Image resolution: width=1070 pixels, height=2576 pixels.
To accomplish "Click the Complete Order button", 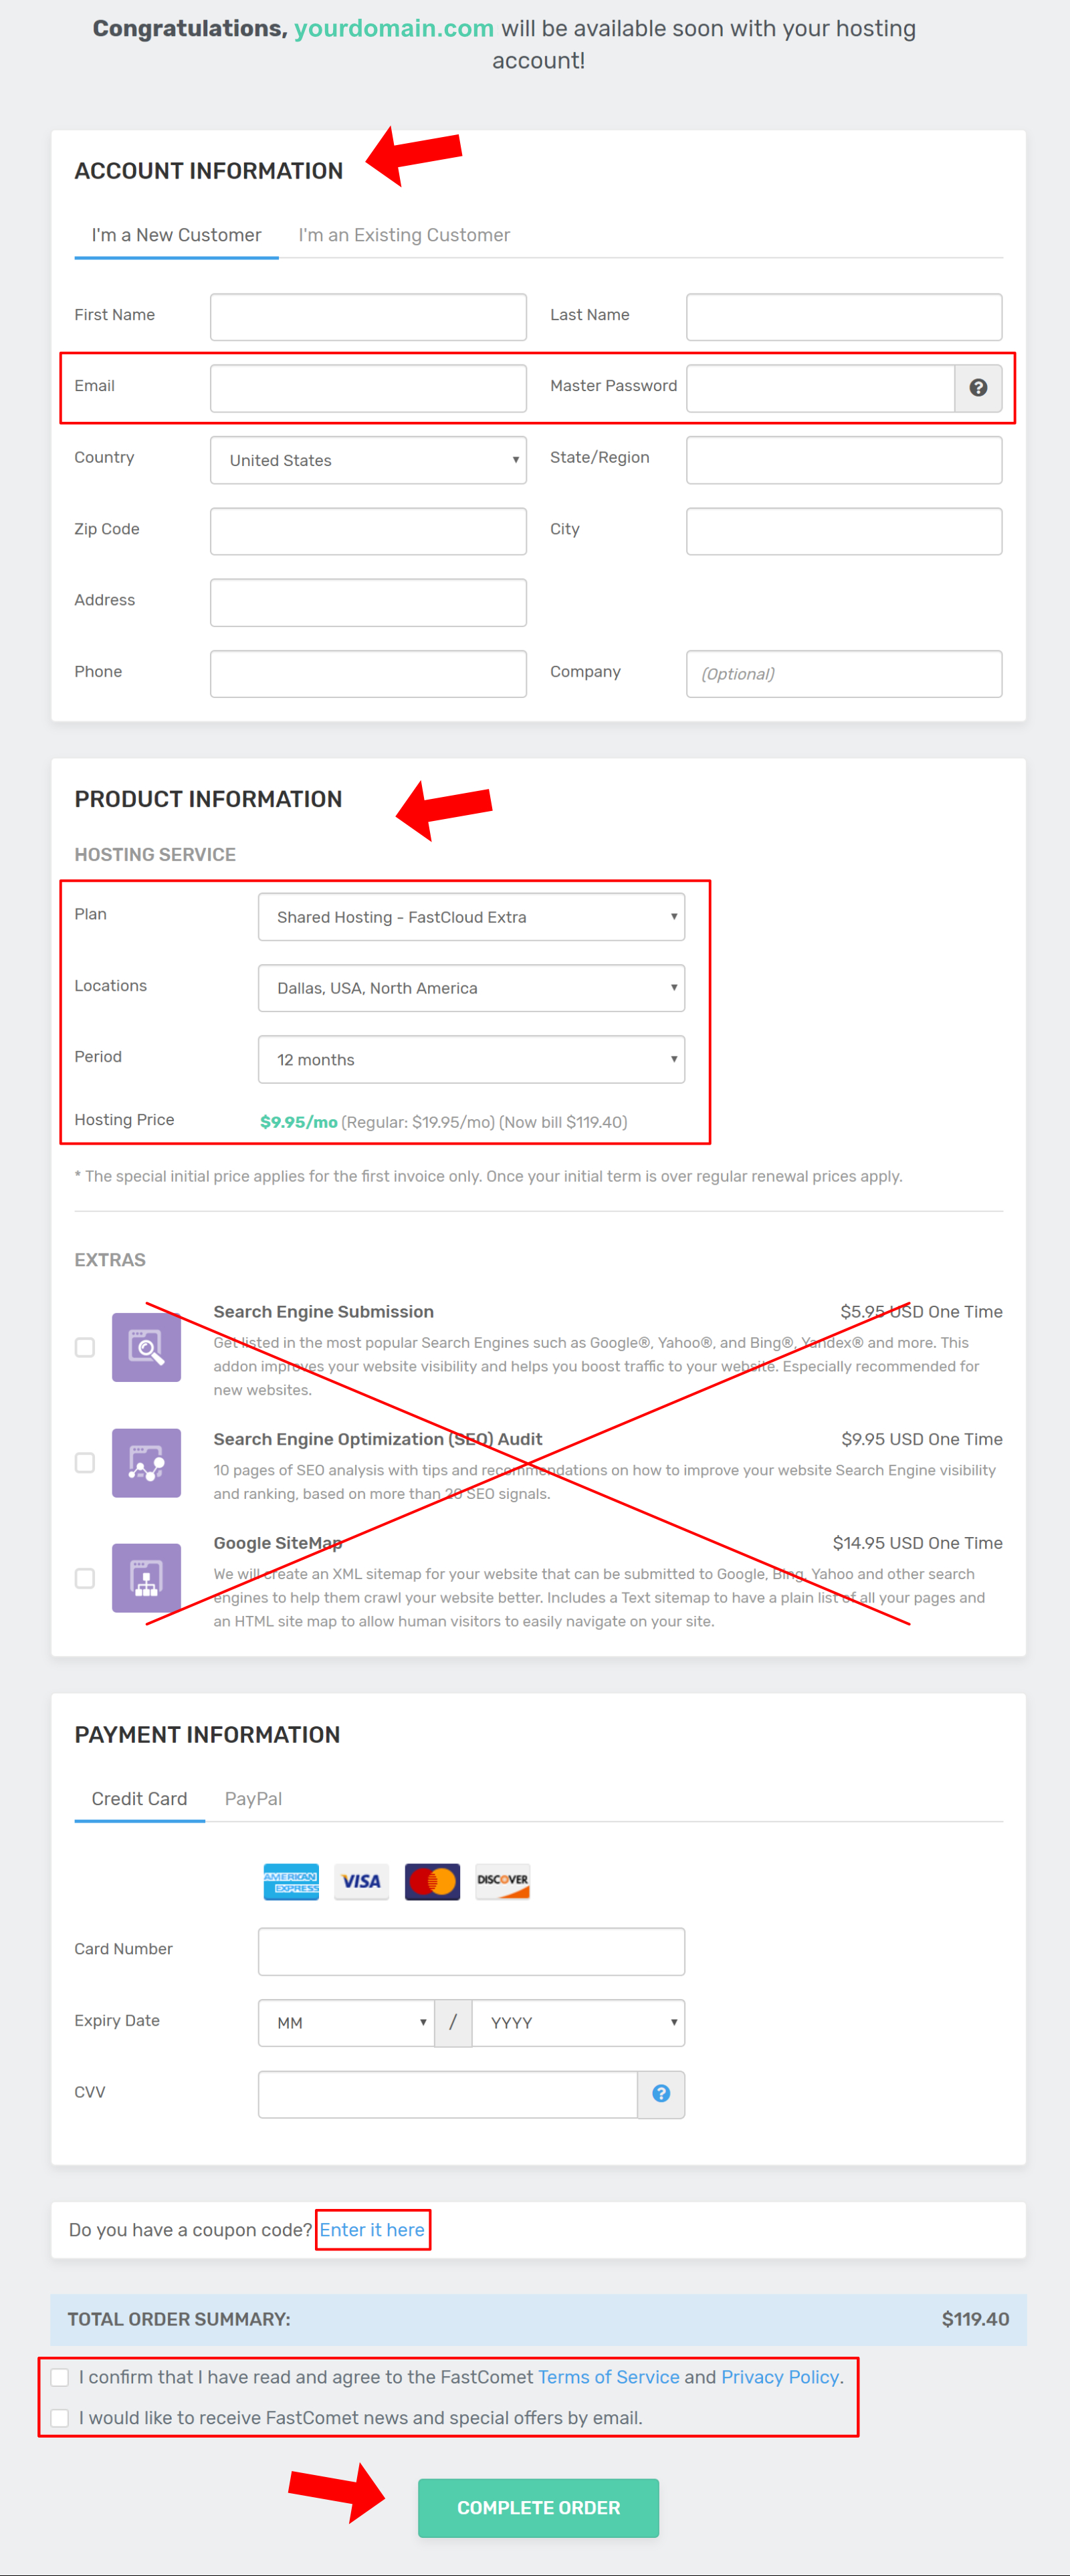I will click(538, 2507).
